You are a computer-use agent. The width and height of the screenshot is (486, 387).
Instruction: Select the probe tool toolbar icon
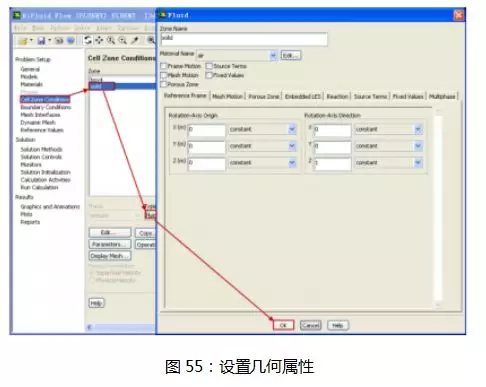point(135,40)
